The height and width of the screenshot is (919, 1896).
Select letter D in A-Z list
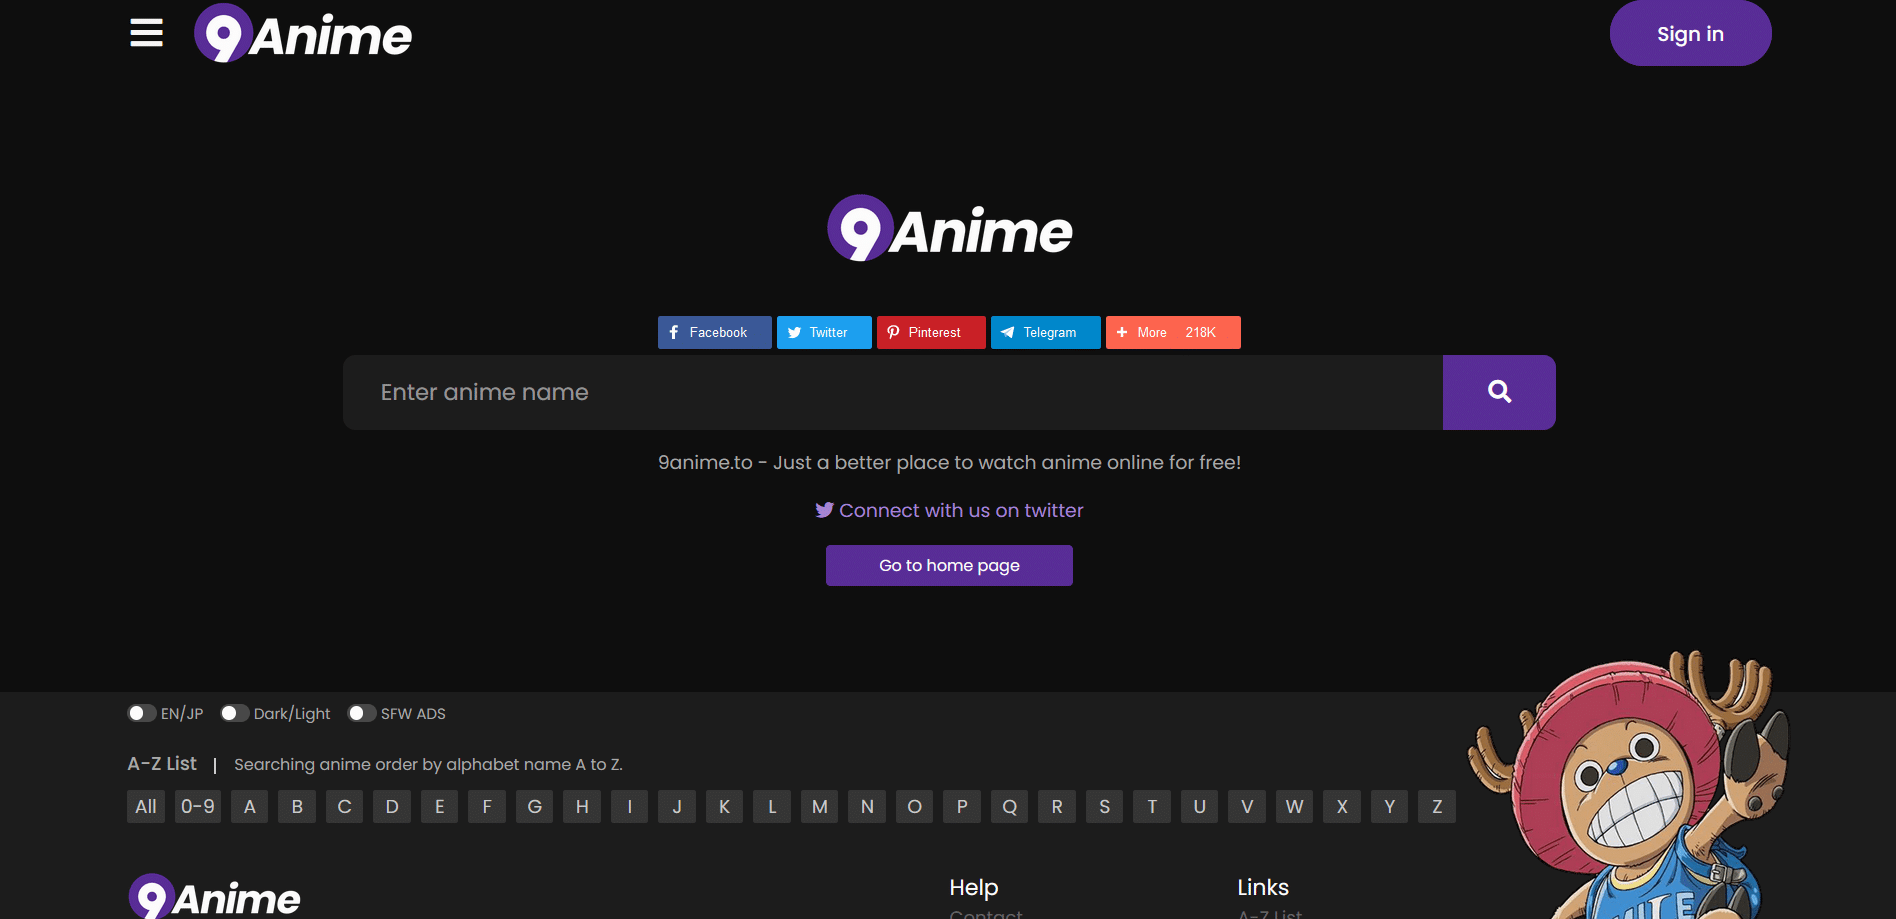pyautogui.click(x=392, y=806)
